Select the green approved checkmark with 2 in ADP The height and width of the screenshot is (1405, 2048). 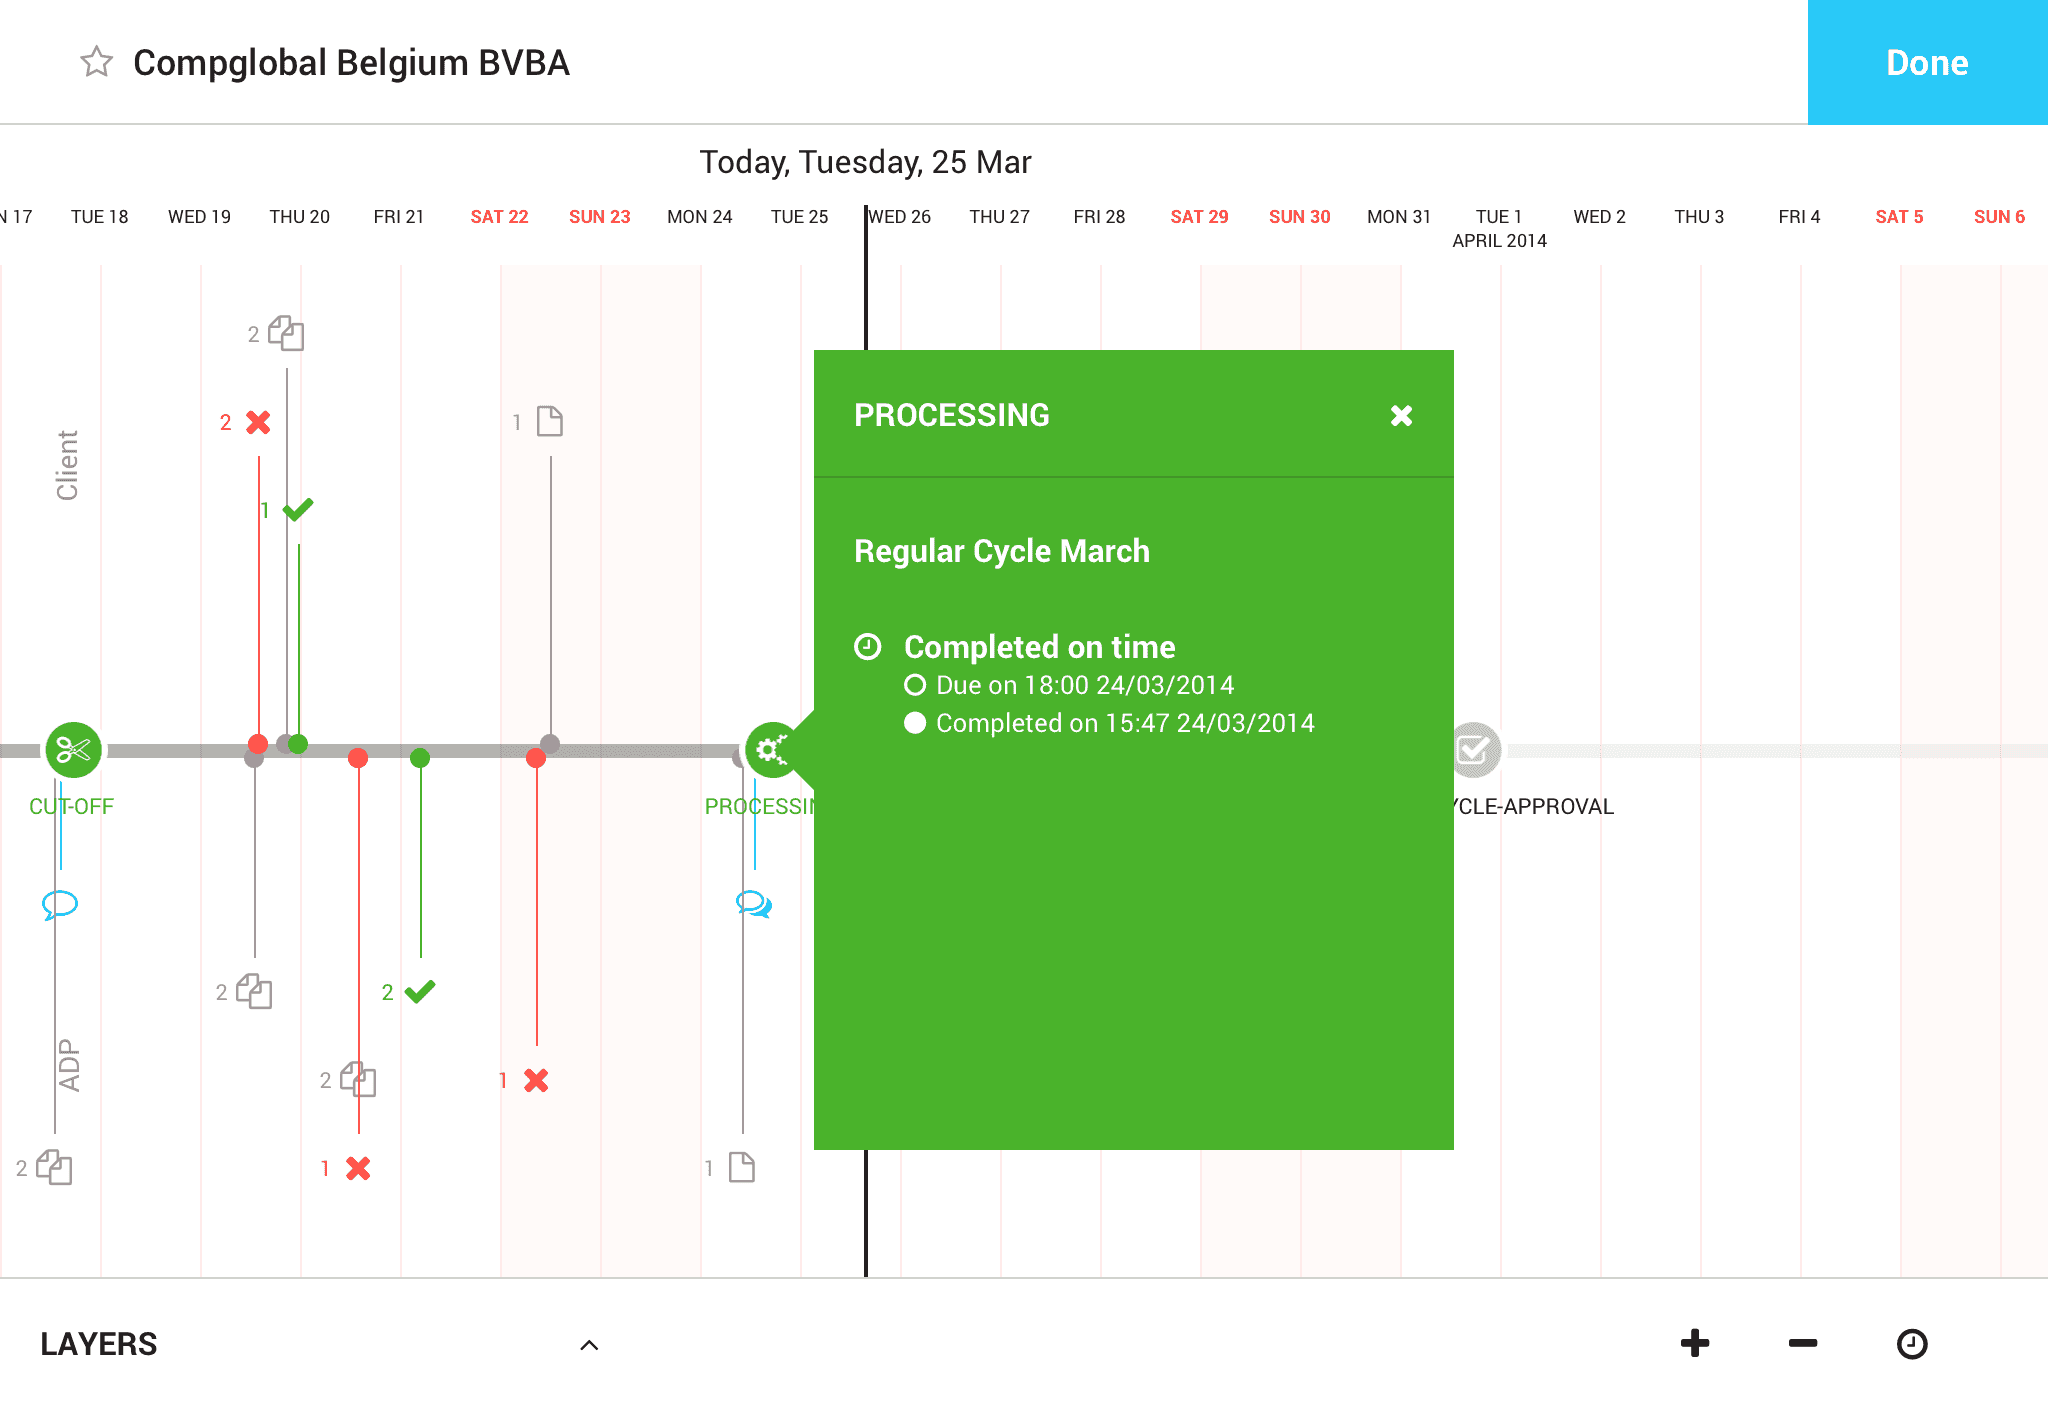(x=420, y=991)
